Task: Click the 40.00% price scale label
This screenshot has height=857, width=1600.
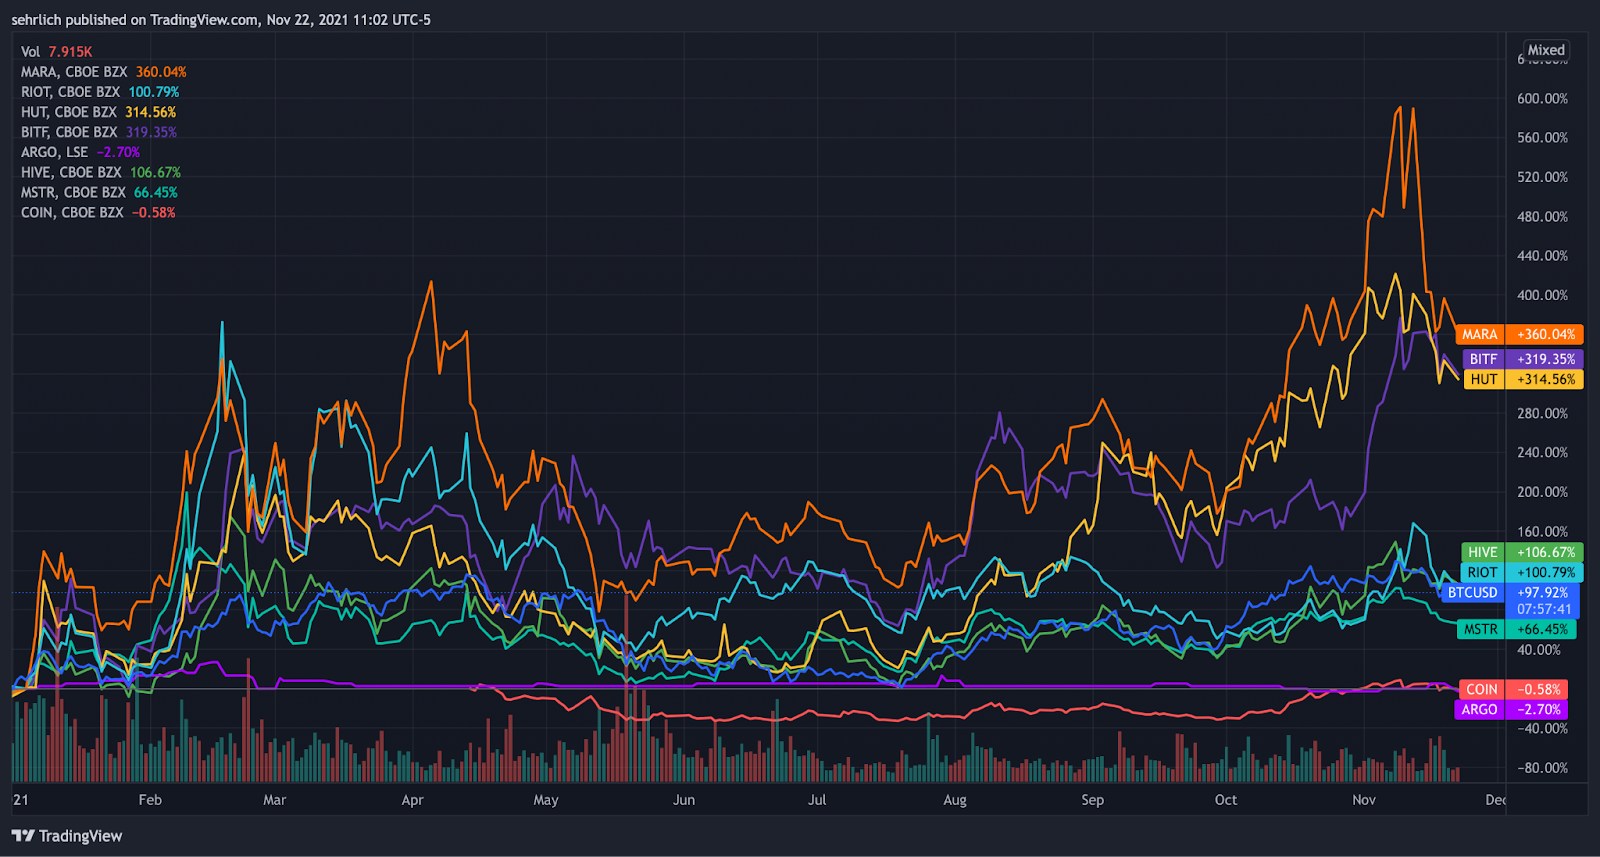Action: 1539,650
